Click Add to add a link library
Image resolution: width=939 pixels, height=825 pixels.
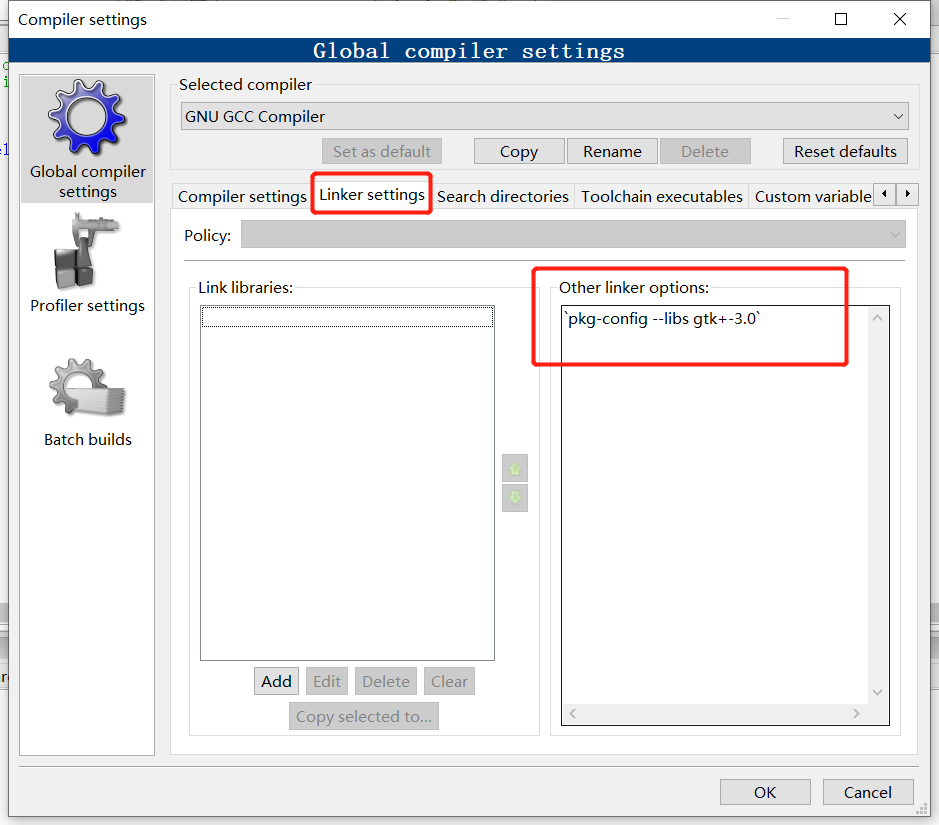[x=276, y=680]
